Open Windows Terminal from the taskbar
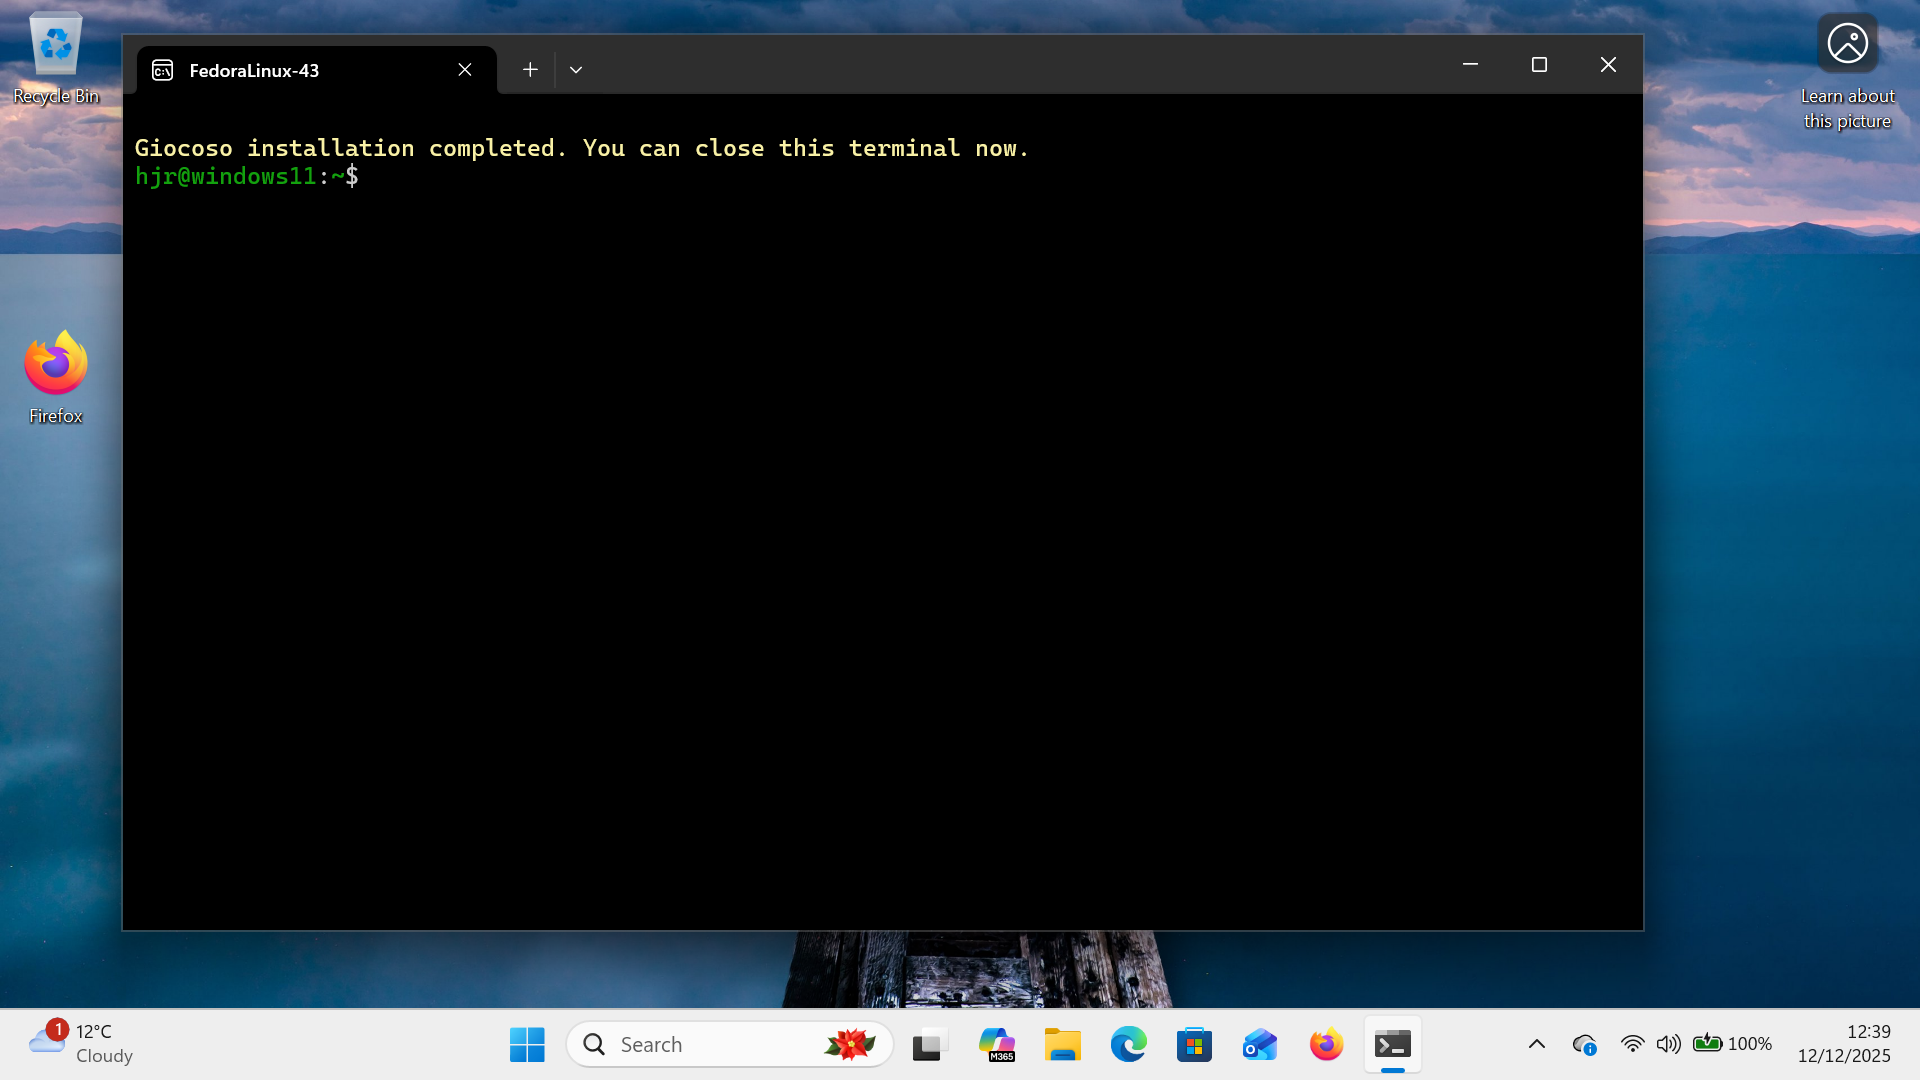Image resolution: width=1920 pixels, height=1080 pixels. tap(1393, 1043)
